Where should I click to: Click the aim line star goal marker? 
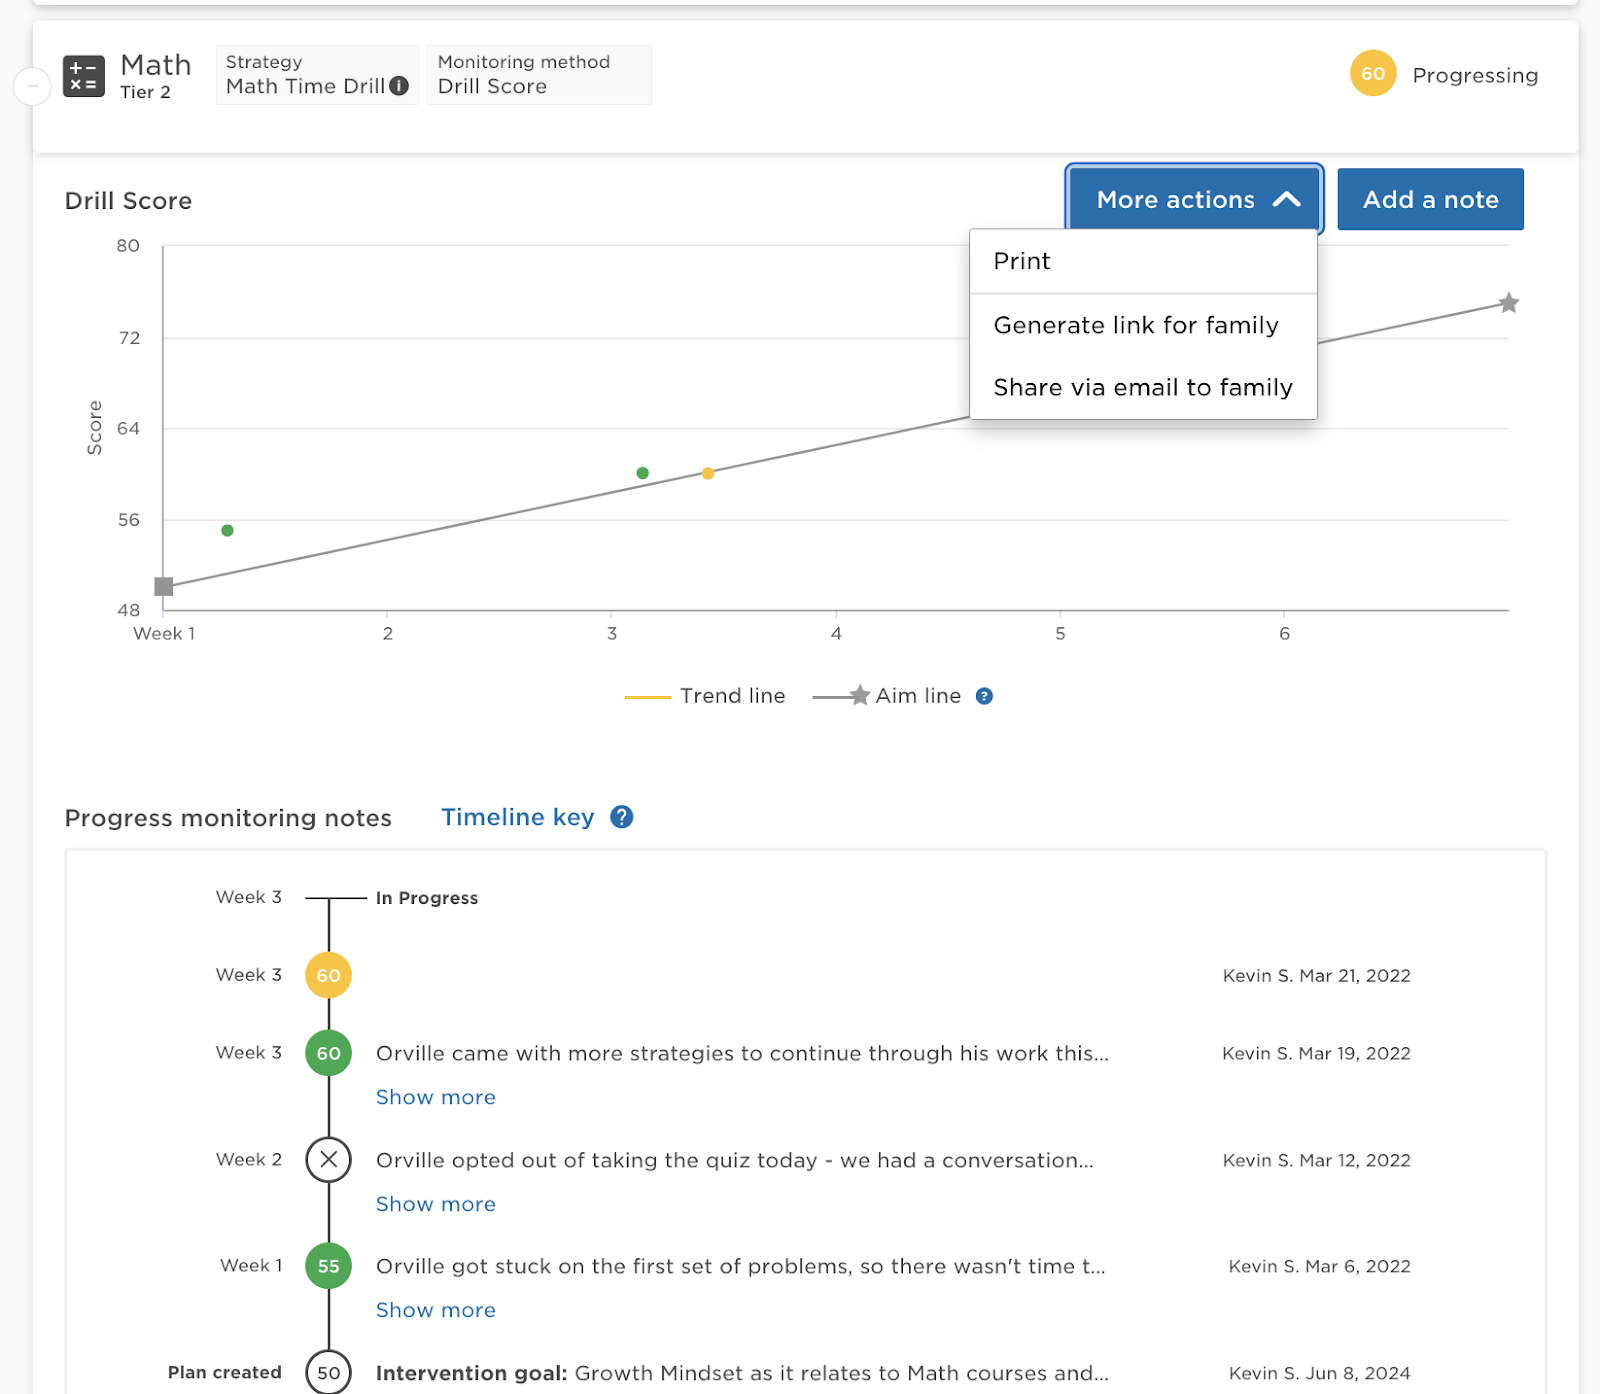[x=1508, y=303]
